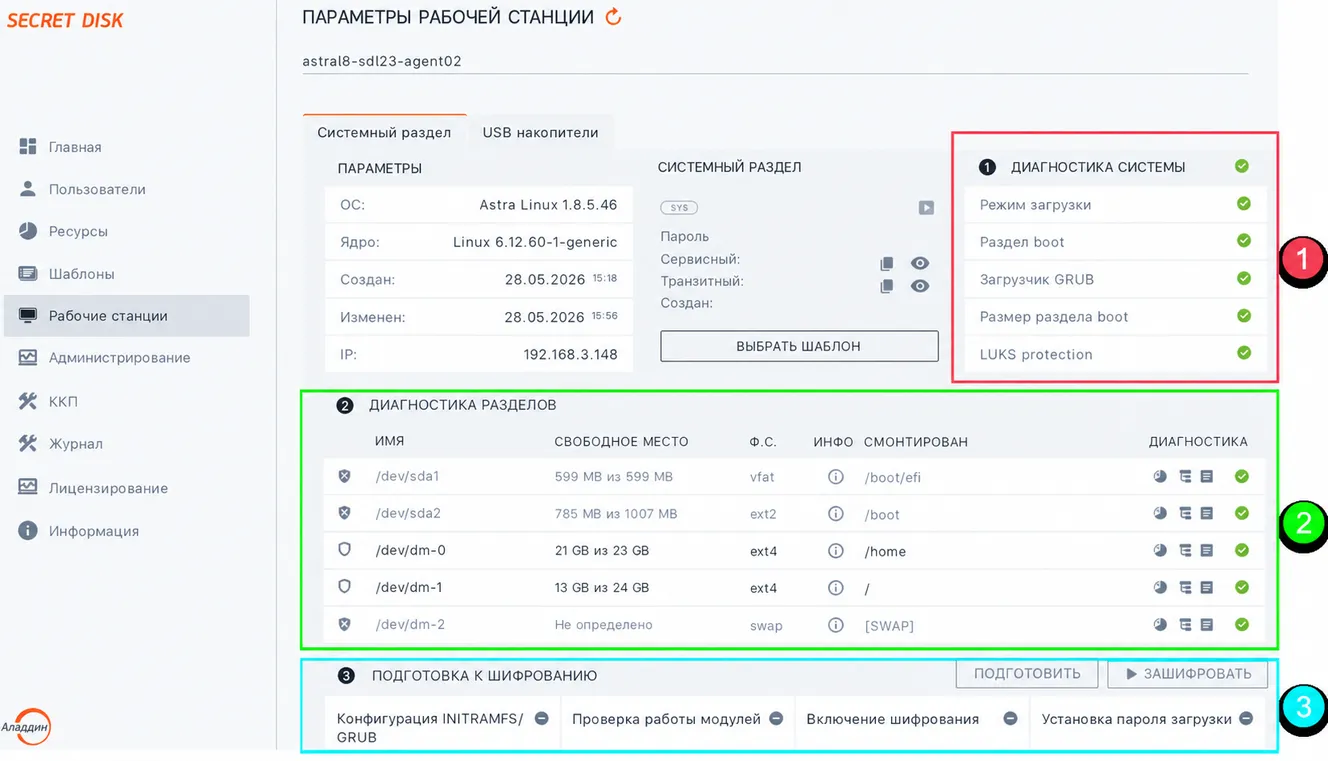The image size is (1328, 761).
Task: Select the Системный раздел tab
Action: tap(384, 132)
